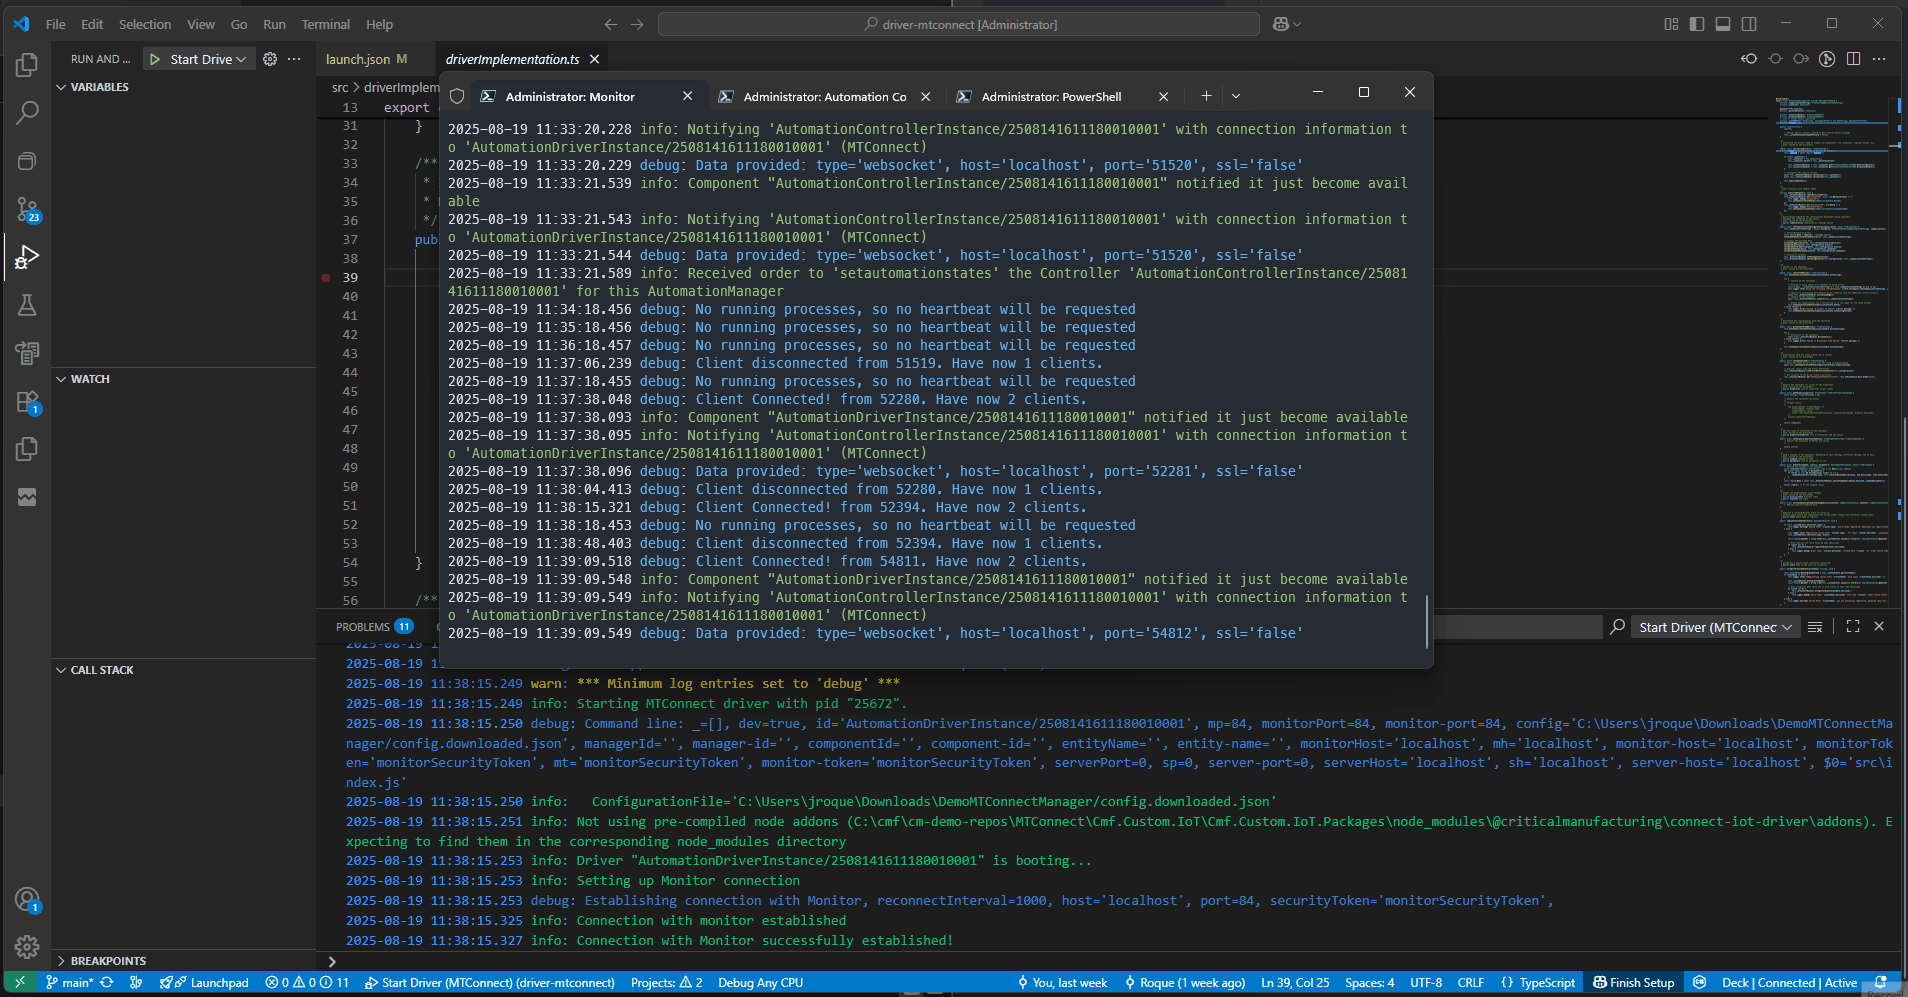Open Customize Layout in title bar
Viewport: 1908px width, 997px height.
(x=1671, y=24)
